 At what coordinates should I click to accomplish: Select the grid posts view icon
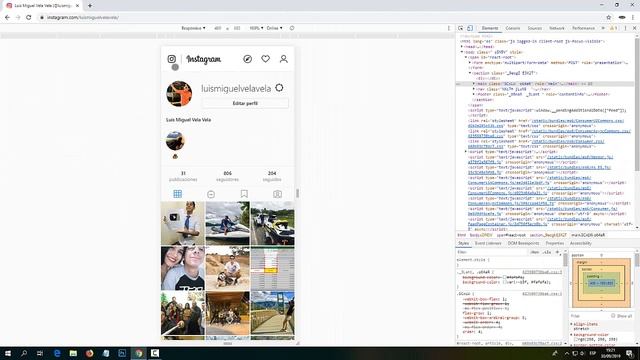(x=178, y=194)
